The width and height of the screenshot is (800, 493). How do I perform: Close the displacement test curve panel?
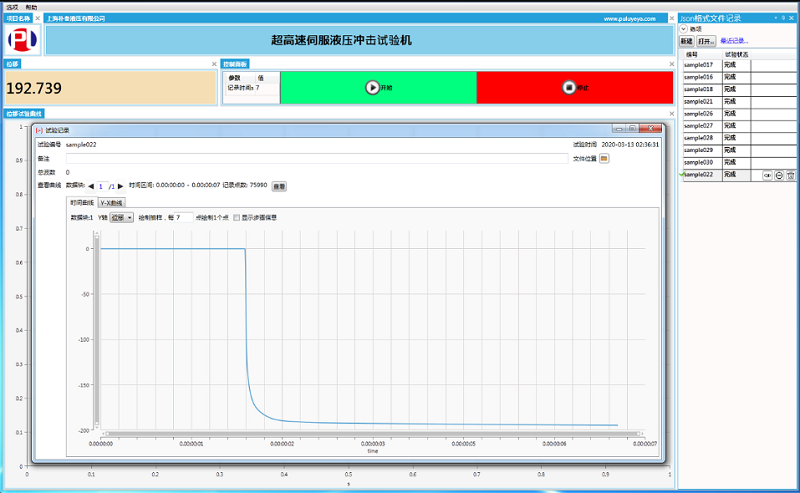coord(671,113)
